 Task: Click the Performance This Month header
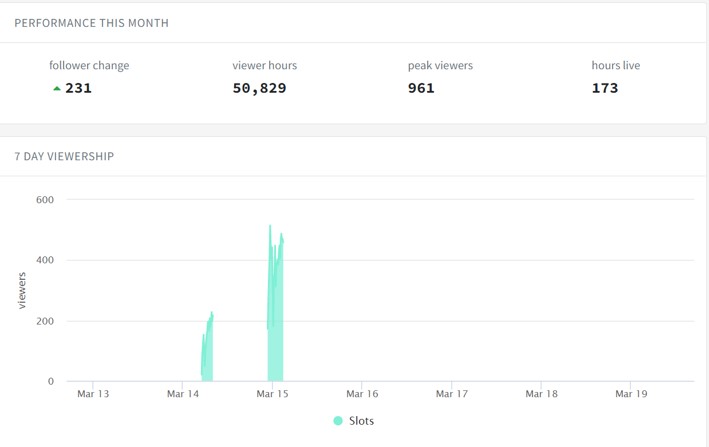tap(91, 23)
